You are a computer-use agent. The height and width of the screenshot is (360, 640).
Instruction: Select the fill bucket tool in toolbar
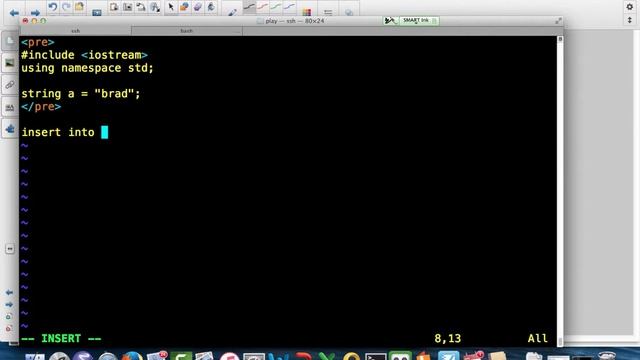pos(211,7)
